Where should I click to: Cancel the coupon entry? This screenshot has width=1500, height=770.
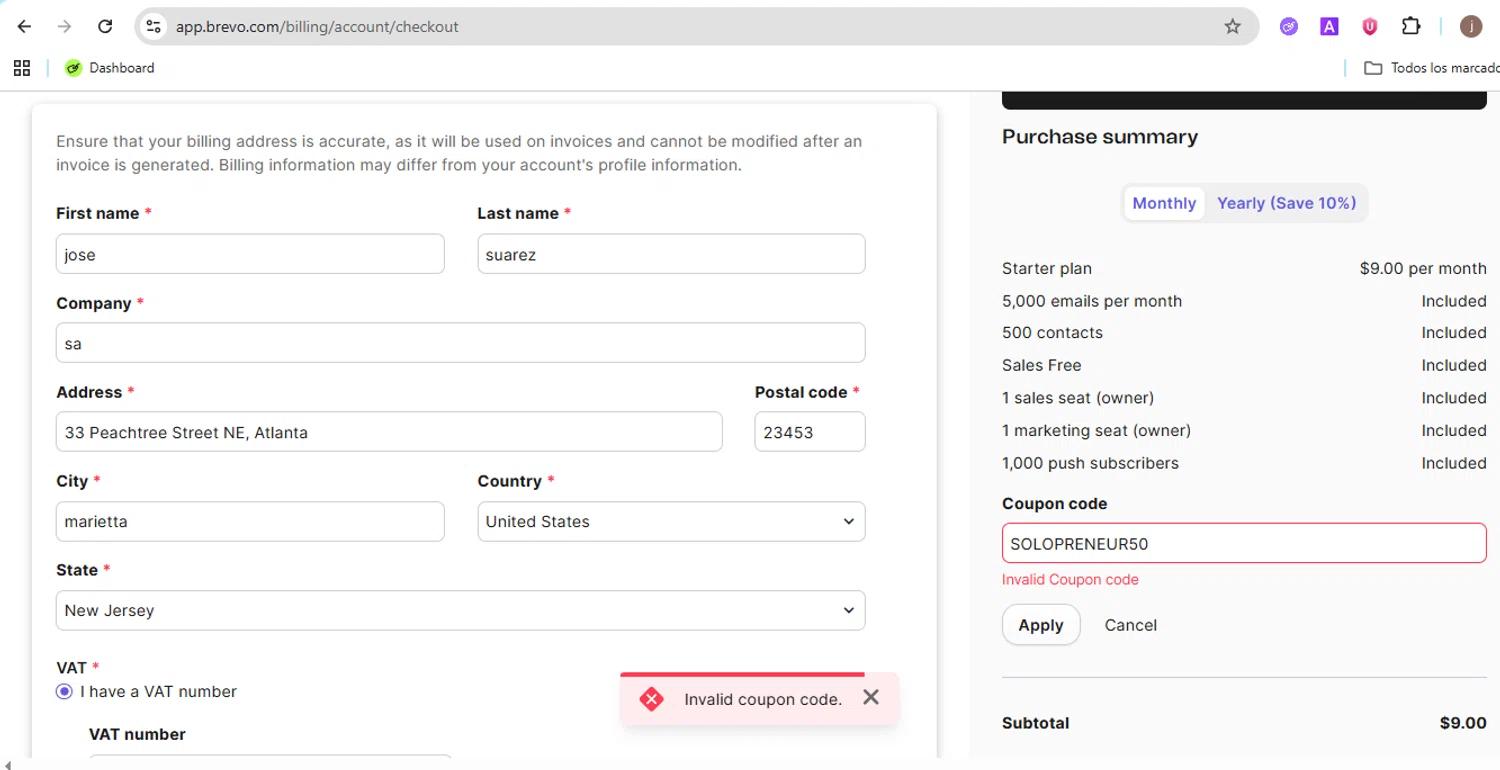point(1130,625)
